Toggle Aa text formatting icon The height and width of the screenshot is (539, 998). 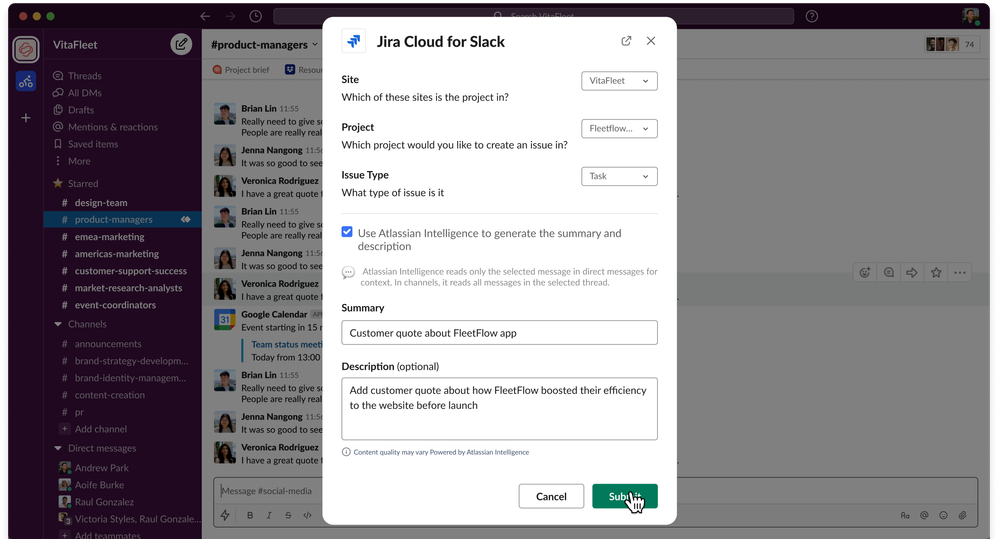click(x=905, y=515)
